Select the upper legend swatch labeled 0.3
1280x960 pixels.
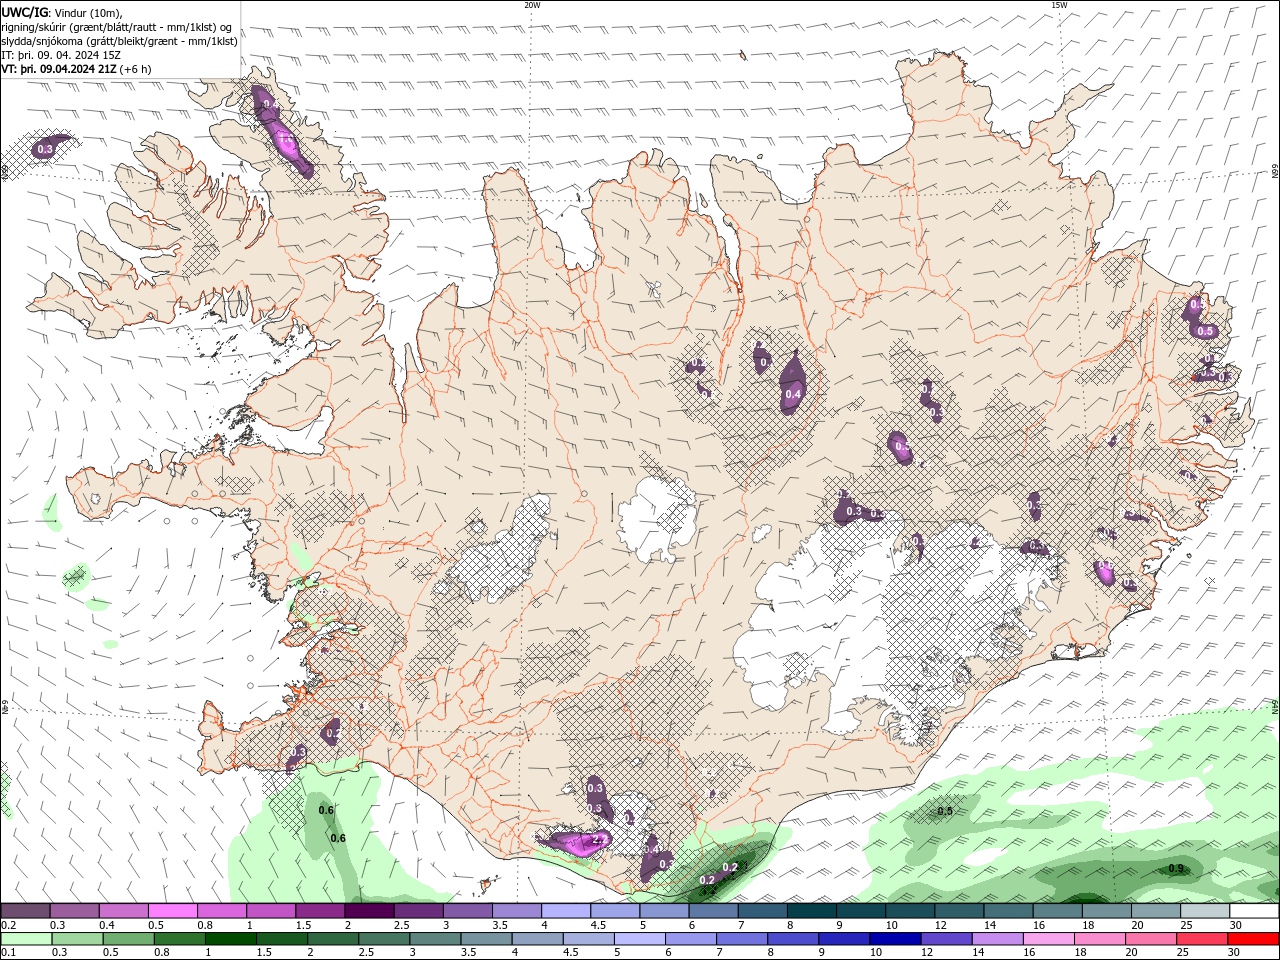coord(74,911)
